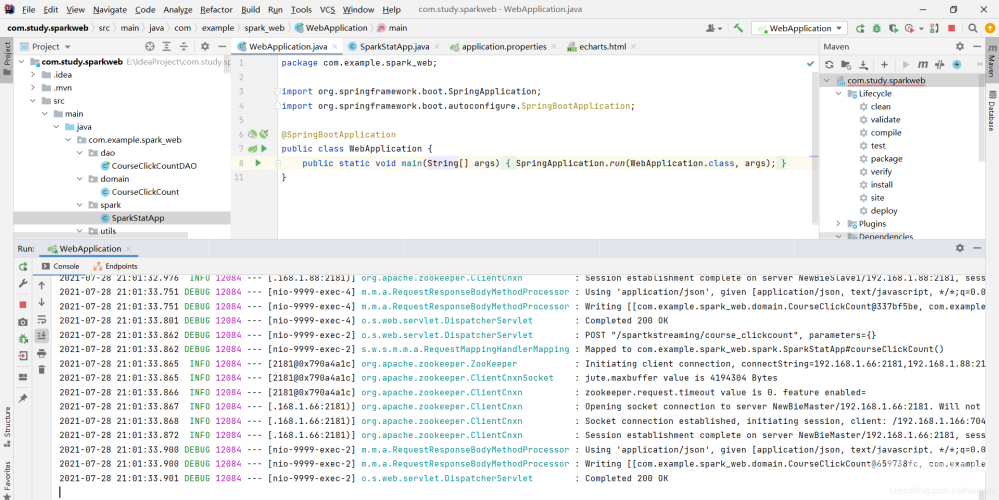
Task: Collapse the Lifecycle node in Maven panel
Action: click(839, 93)
